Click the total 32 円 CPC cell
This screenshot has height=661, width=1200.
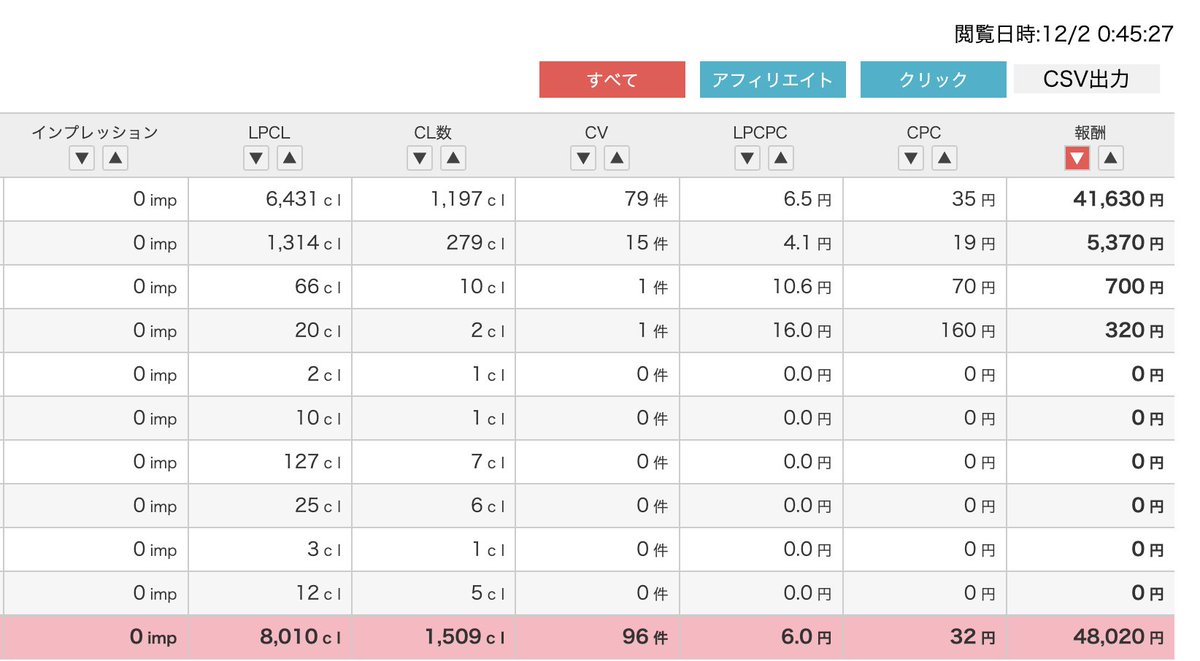(925, 637)
